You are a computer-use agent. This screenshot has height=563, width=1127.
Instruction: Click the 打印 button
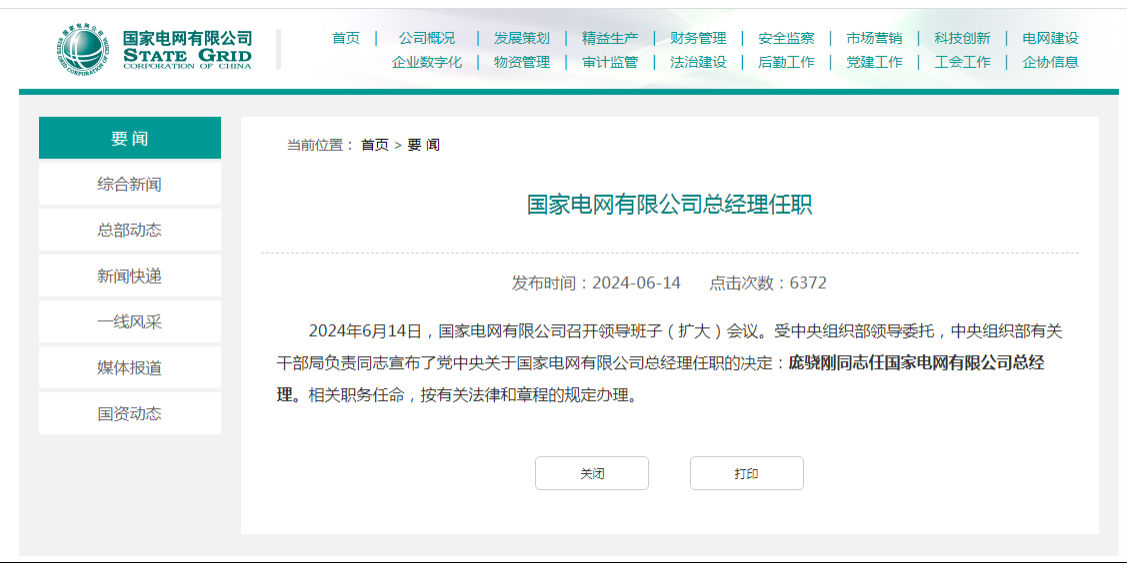click(747, 473)
